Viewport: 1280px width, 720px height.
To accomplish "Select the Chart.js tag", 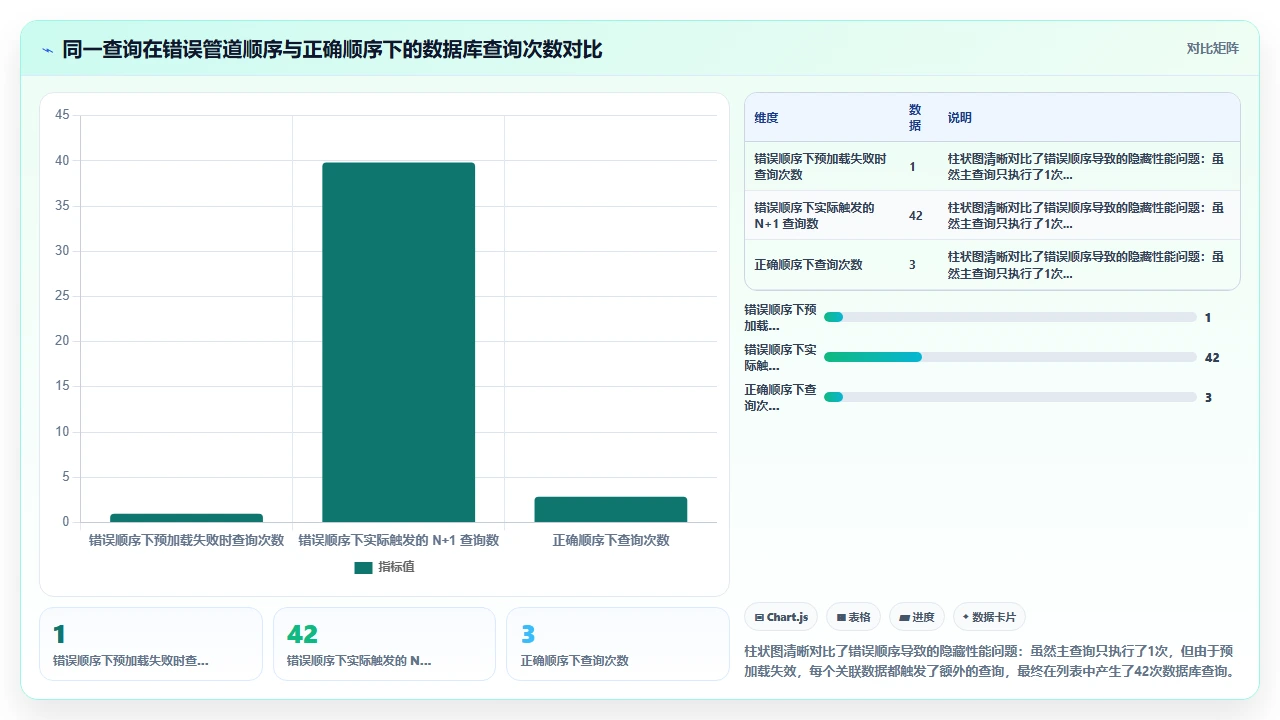I will [x=781, y=617].
